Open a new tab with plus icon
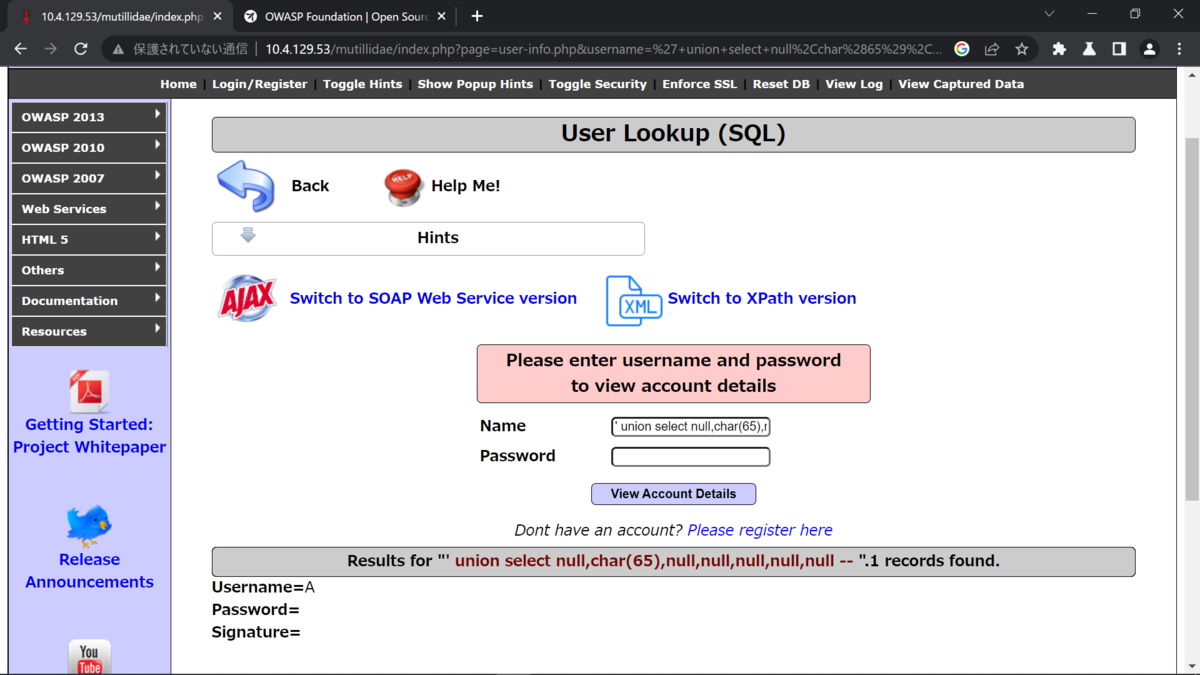Screen dimensions: 1200x675 pos(477,16)
